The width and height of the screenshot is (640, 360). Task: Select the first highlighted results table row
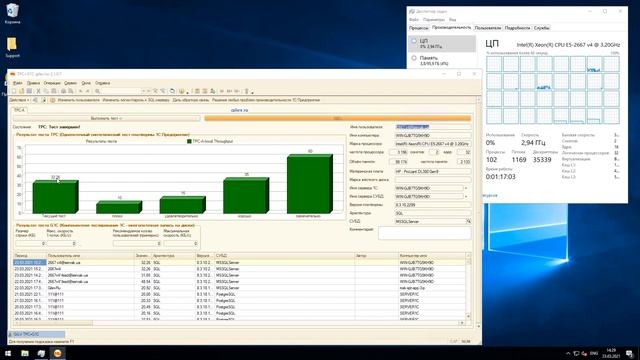click(x=239, y=262)
